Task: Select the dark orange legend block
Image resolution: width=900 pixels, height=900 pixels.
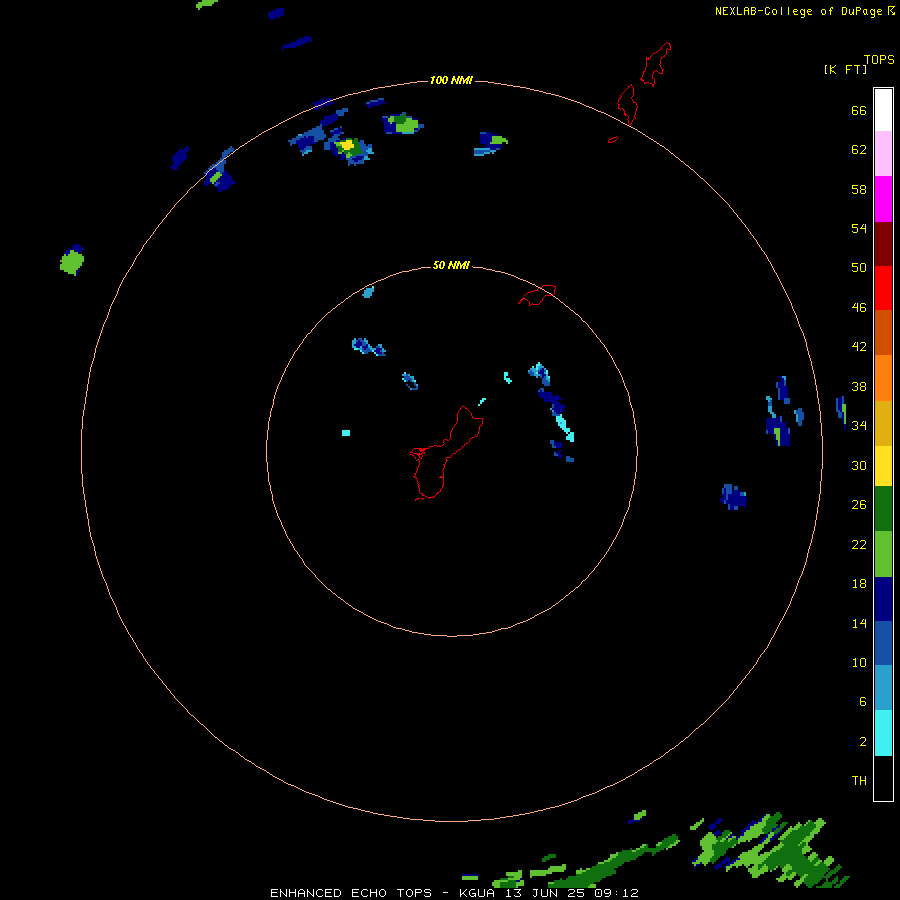Action: click(x=883, y=332)
